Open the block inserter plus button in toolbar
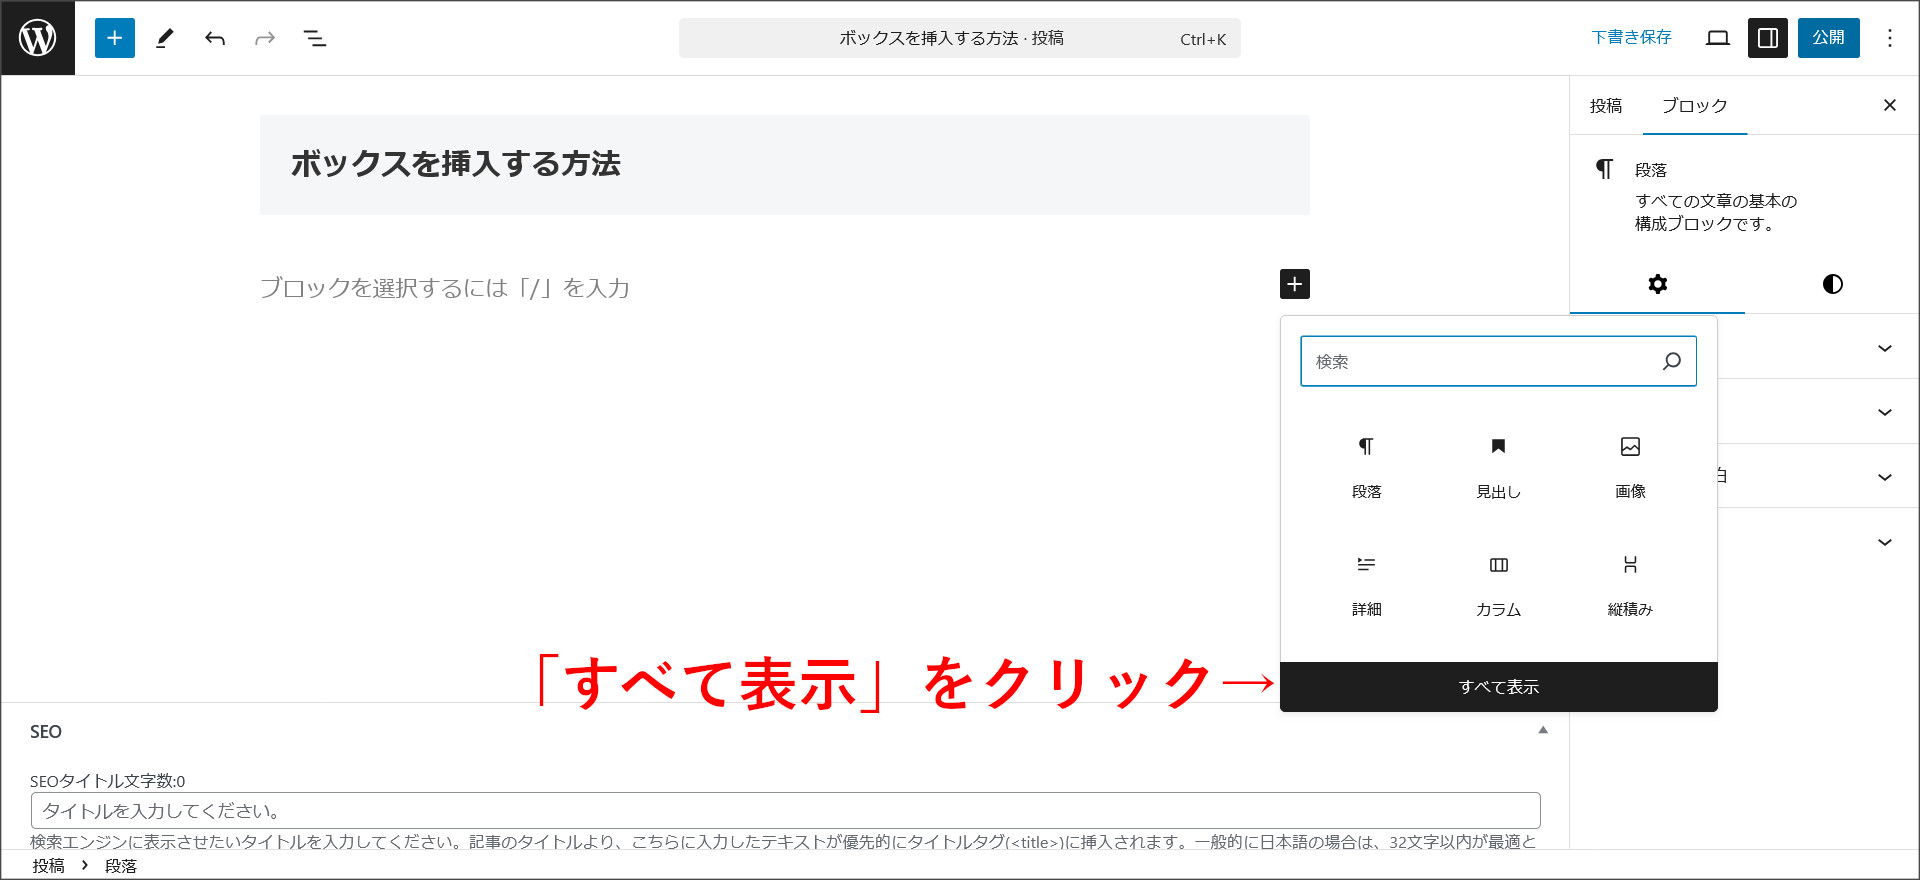 coord(115,38)
